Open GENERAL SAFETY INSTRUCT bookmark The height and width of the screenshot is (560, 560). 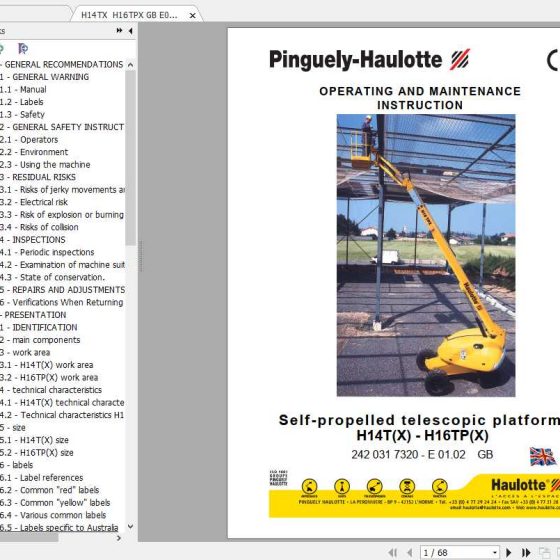pyautogui.click(x=61, y=127)
